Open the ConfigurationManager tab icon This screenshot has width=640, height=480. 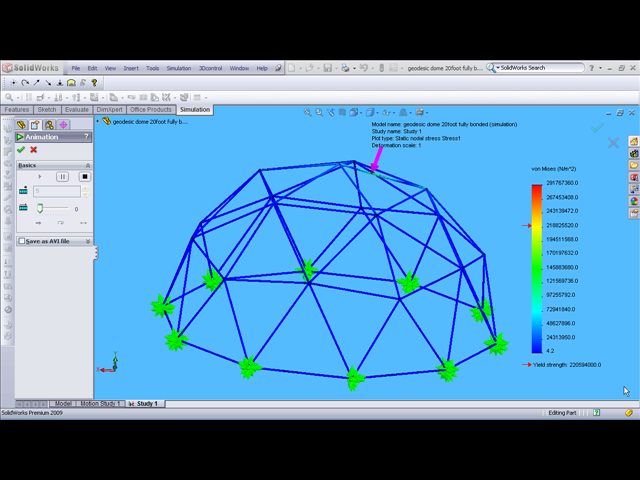point(49,125)
